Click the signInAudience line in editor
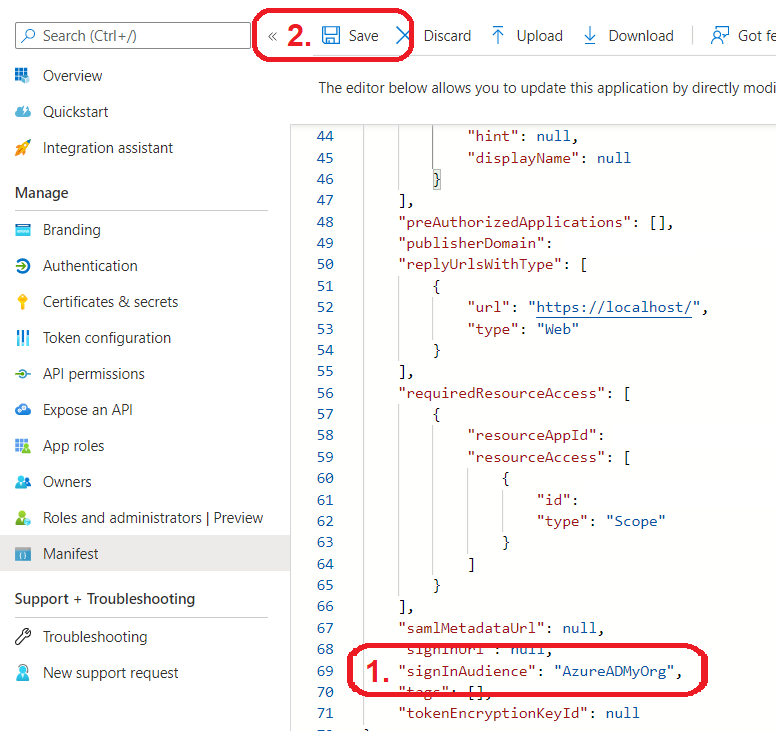779x731 pixels. tap(540, 671)
